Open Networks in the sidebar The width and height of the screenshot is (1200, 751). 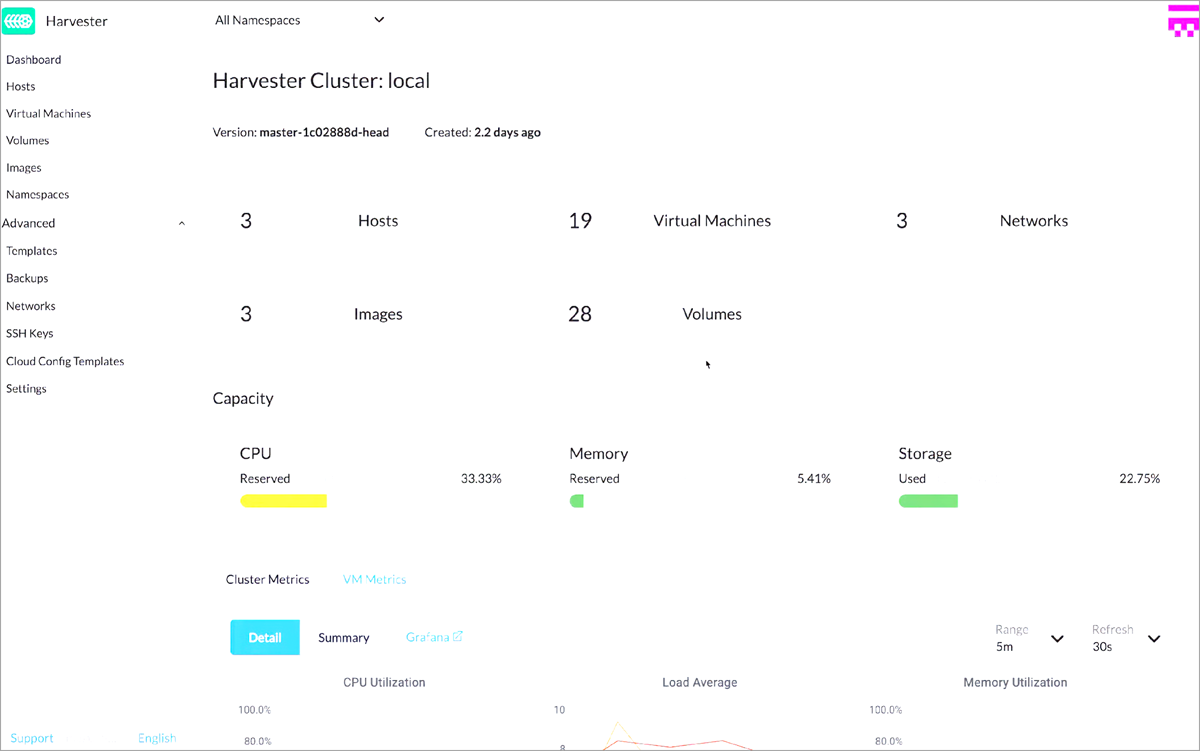pyautogui.click(x=31, y=306)
